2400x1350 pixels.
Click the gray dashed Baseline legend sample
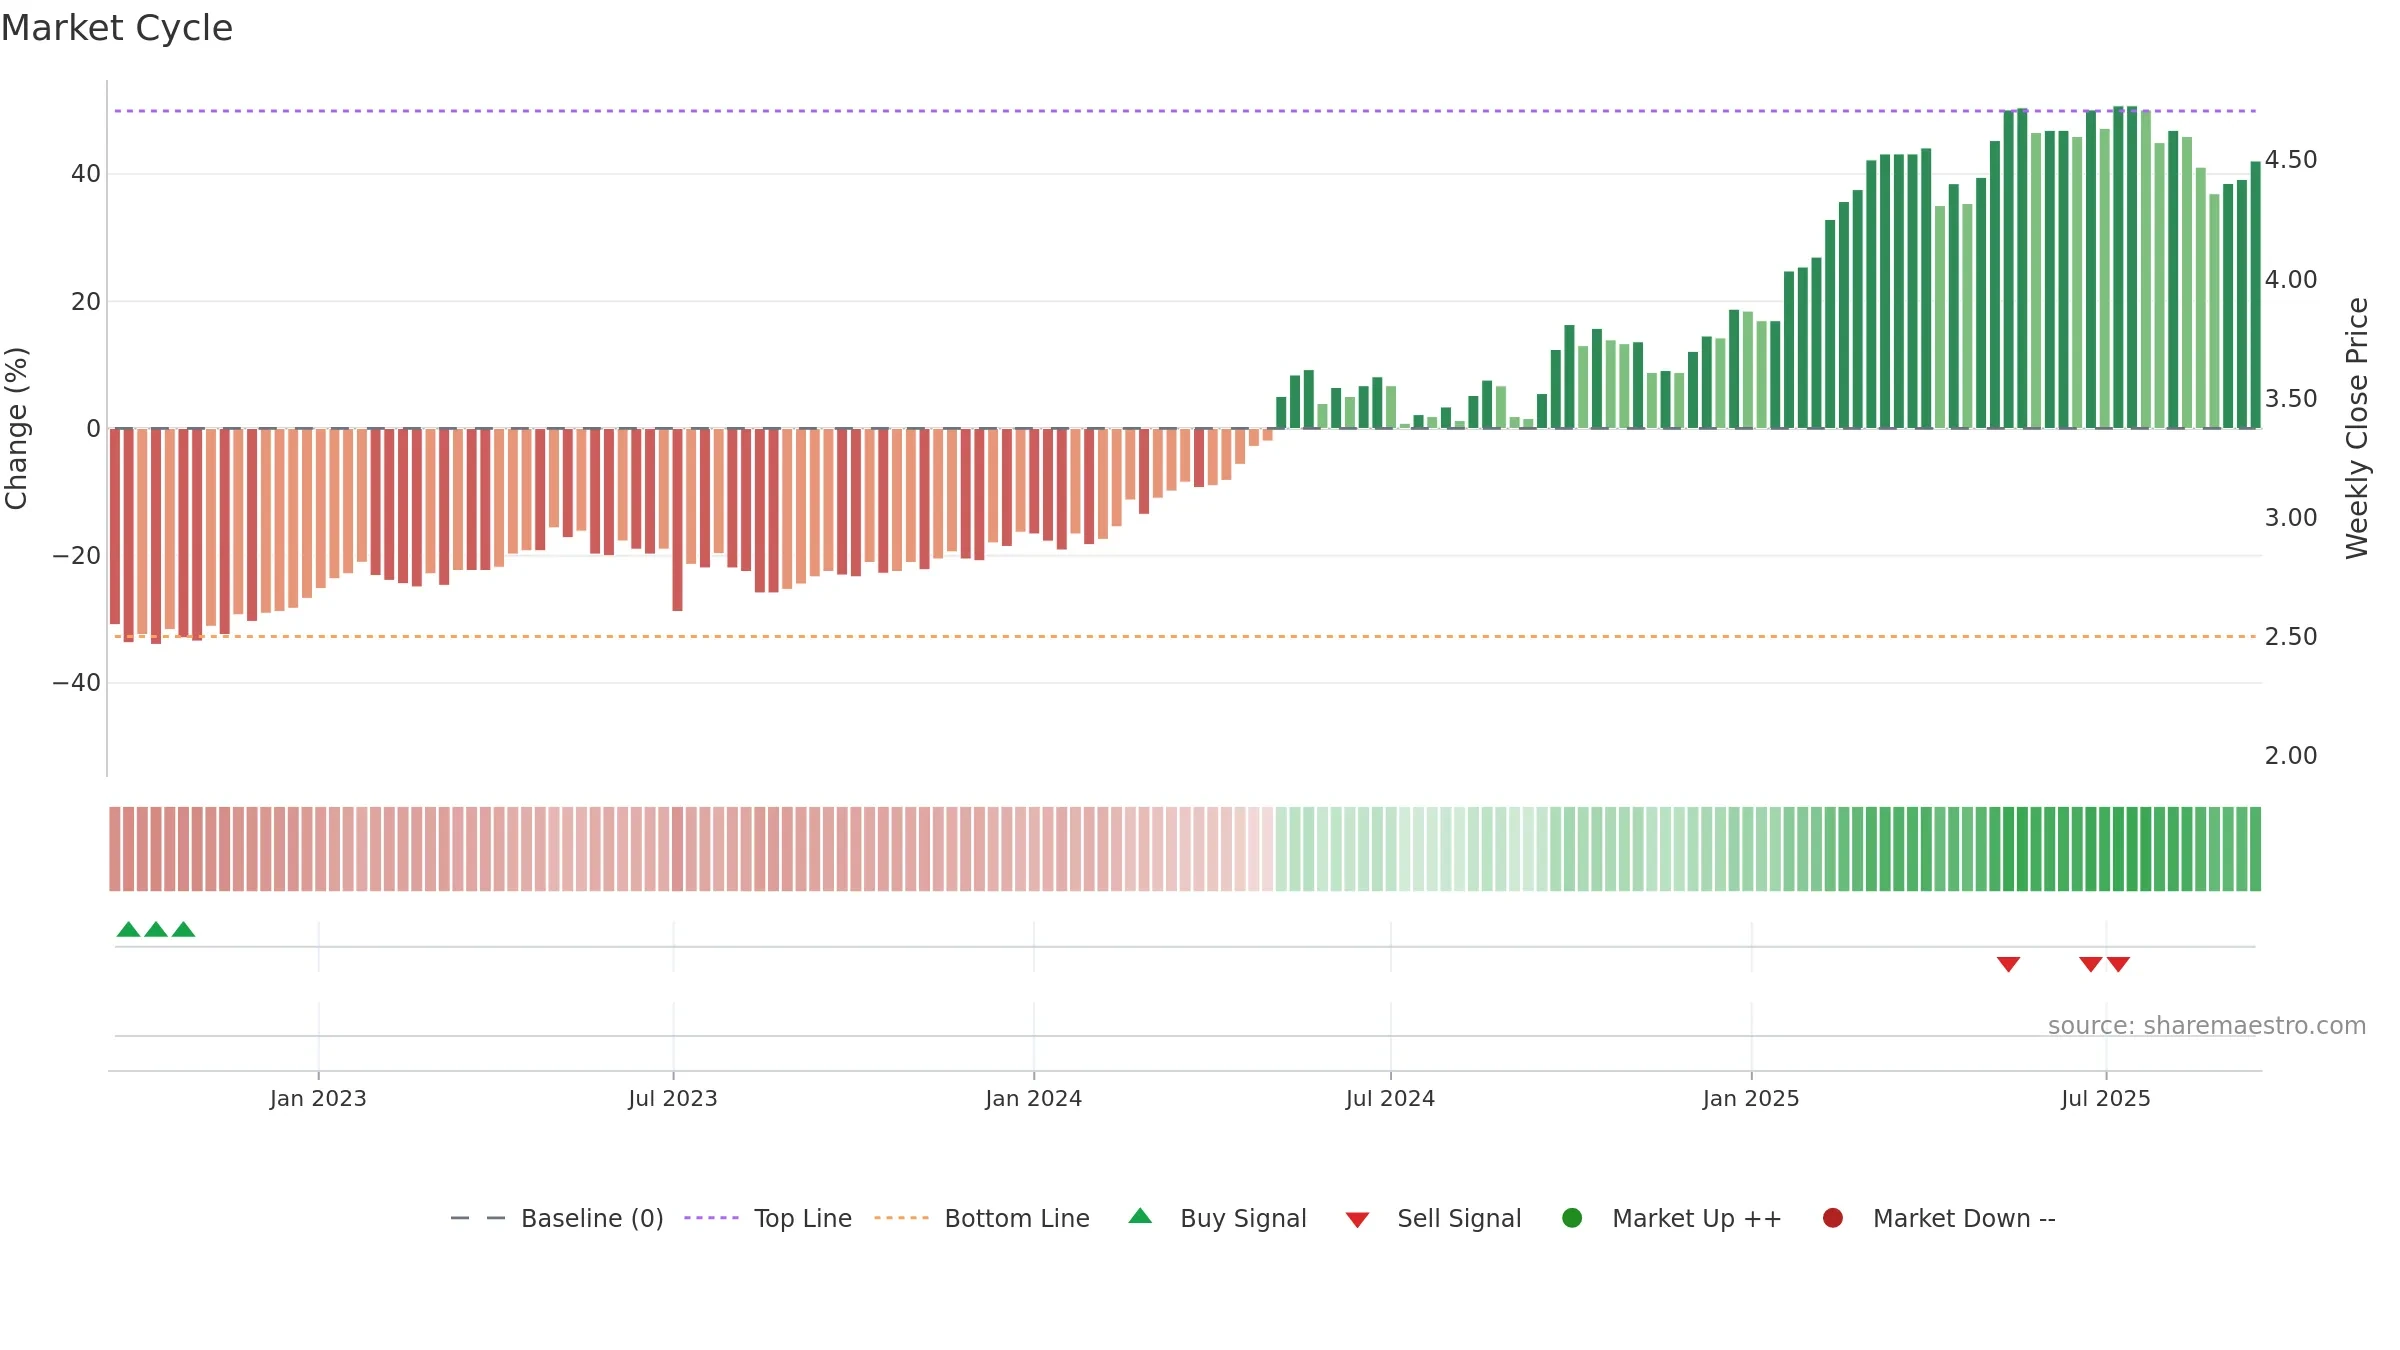478,1218
